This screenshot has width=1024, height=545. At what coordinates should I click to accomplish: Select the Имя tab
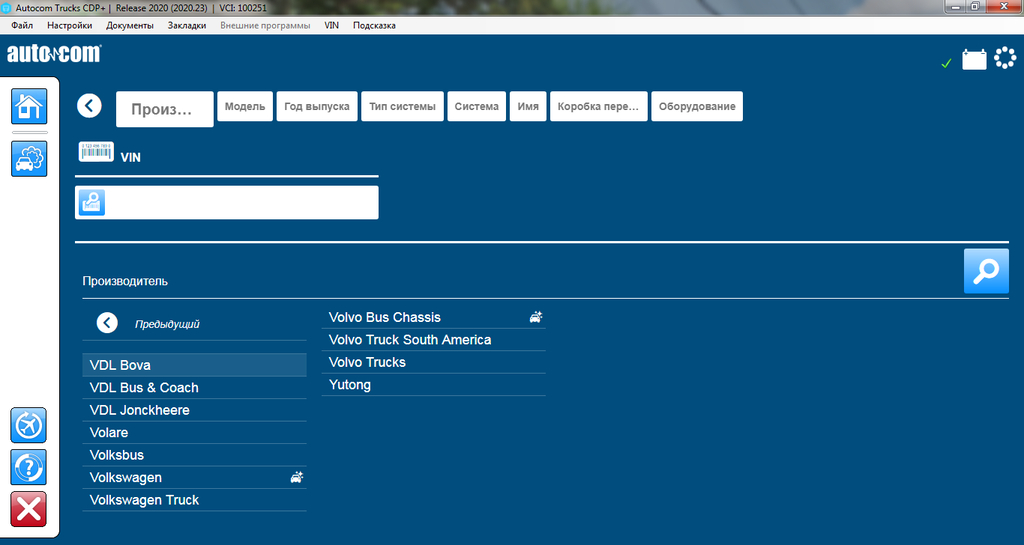pyautogui.click(x=528, y=106)
